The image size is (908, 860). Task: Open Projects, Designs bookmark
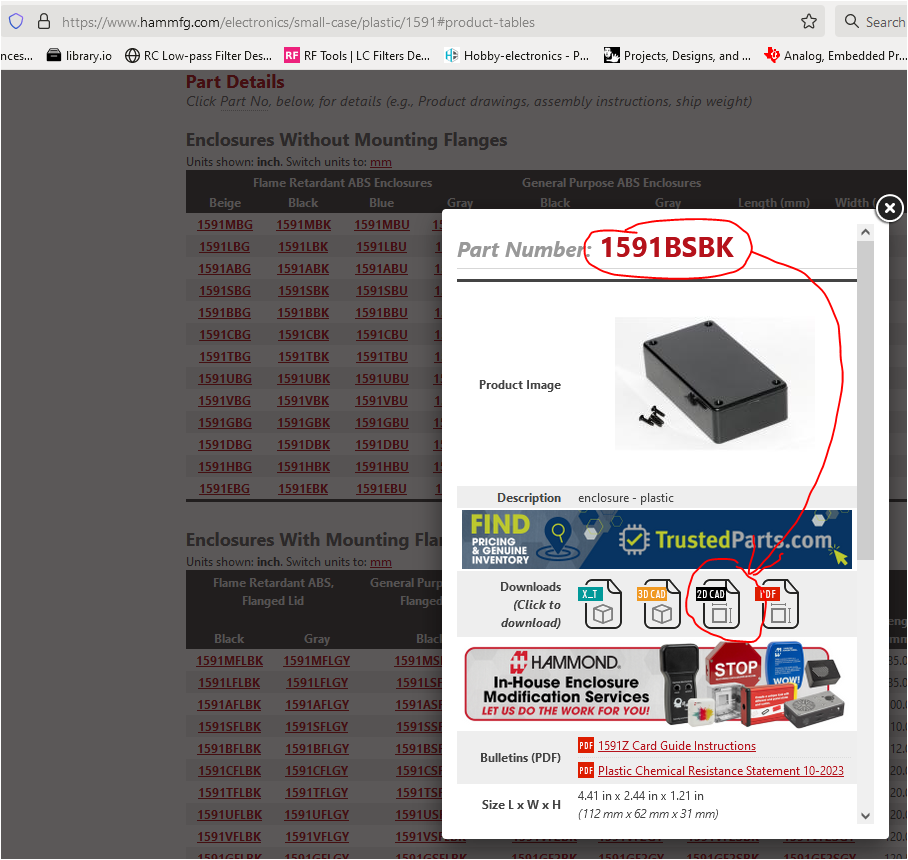677,56
